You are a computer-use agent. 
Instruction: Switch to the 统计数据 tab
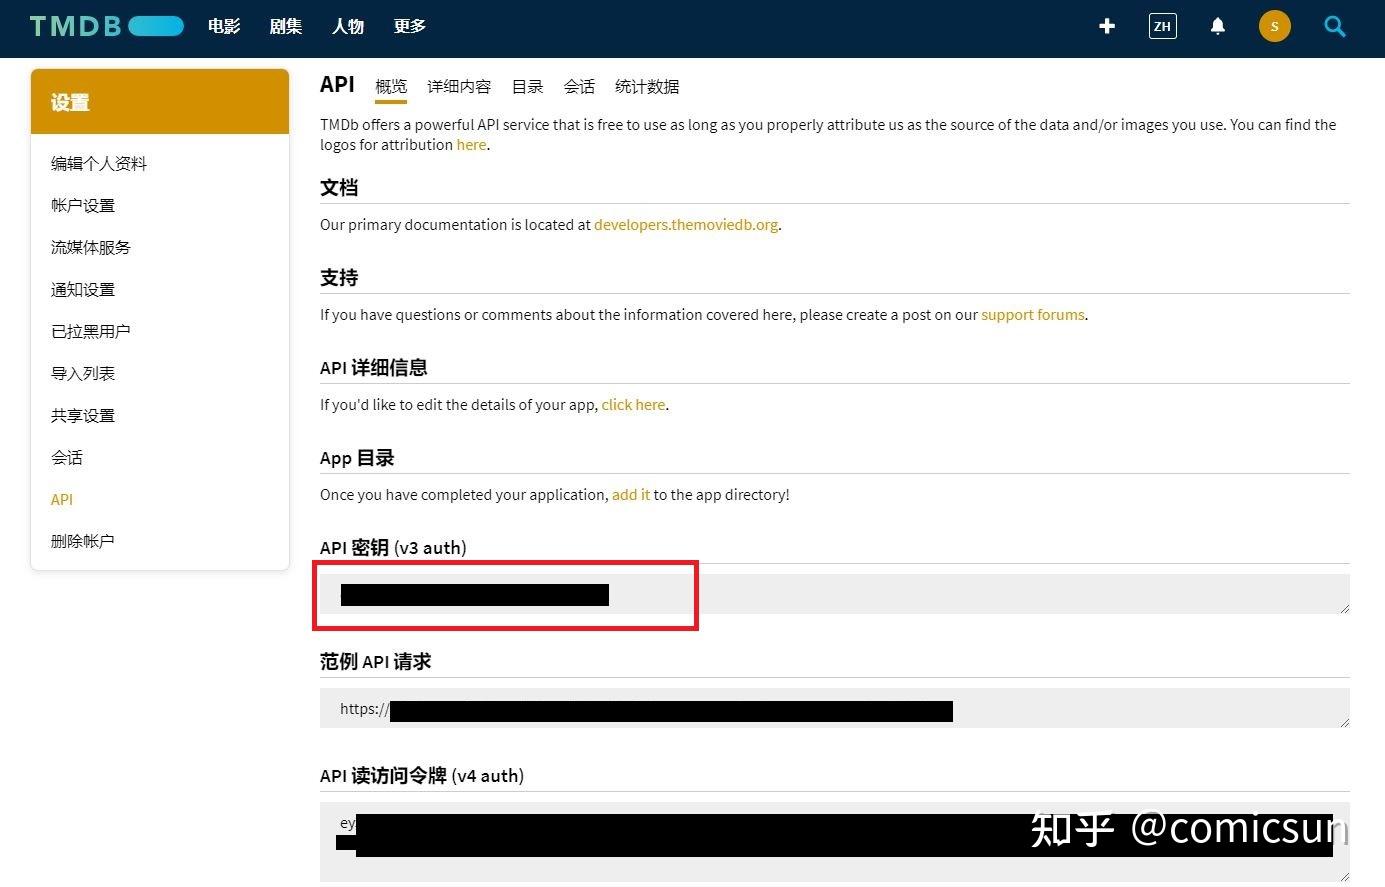coord(647,87)
